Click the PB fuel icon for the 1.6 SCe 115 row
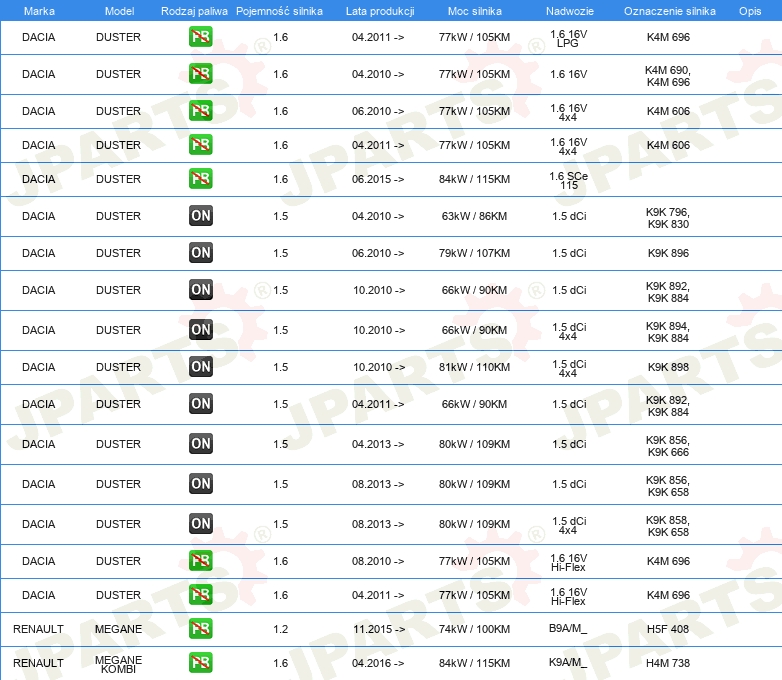Screen dimensions: 782x680 (x=200, y=179)
